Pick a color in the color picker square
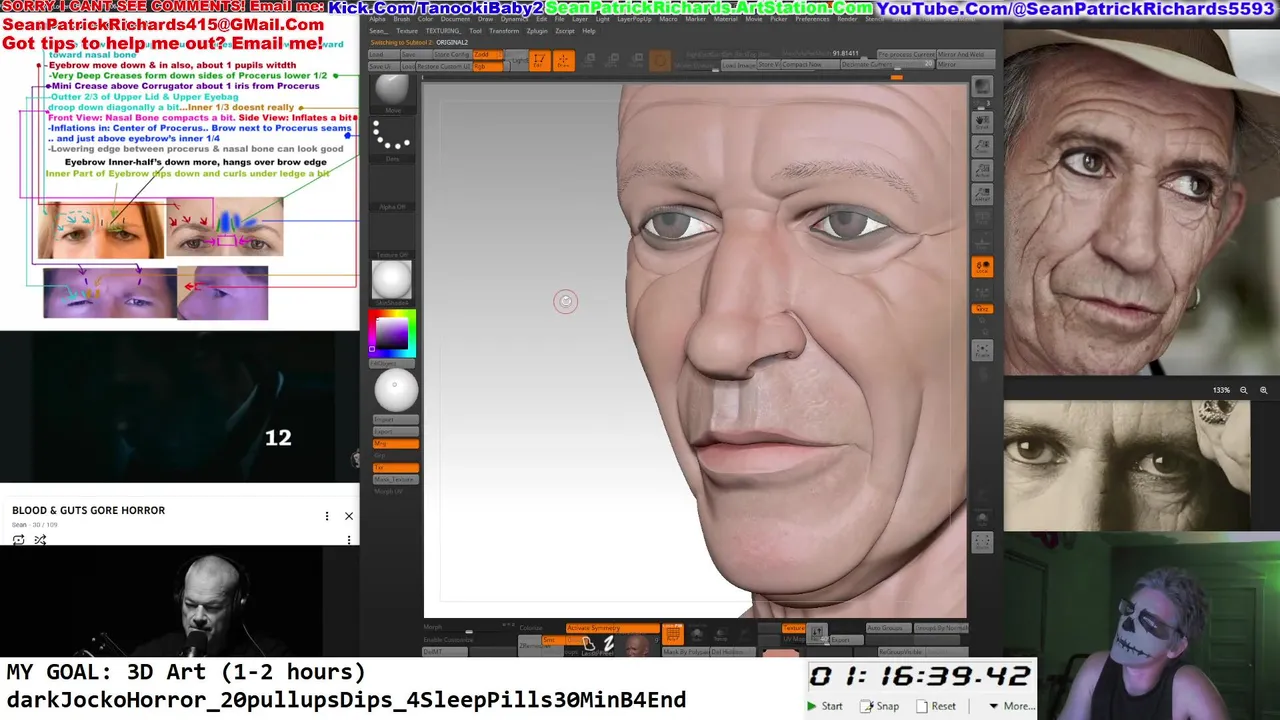1280x720 pixels. point(391,332)
